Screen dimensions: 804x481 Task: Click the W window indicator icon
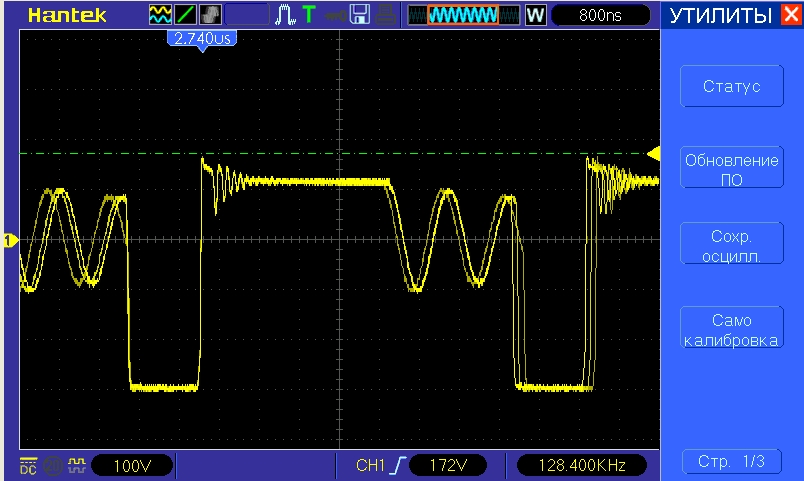(535, 15)
